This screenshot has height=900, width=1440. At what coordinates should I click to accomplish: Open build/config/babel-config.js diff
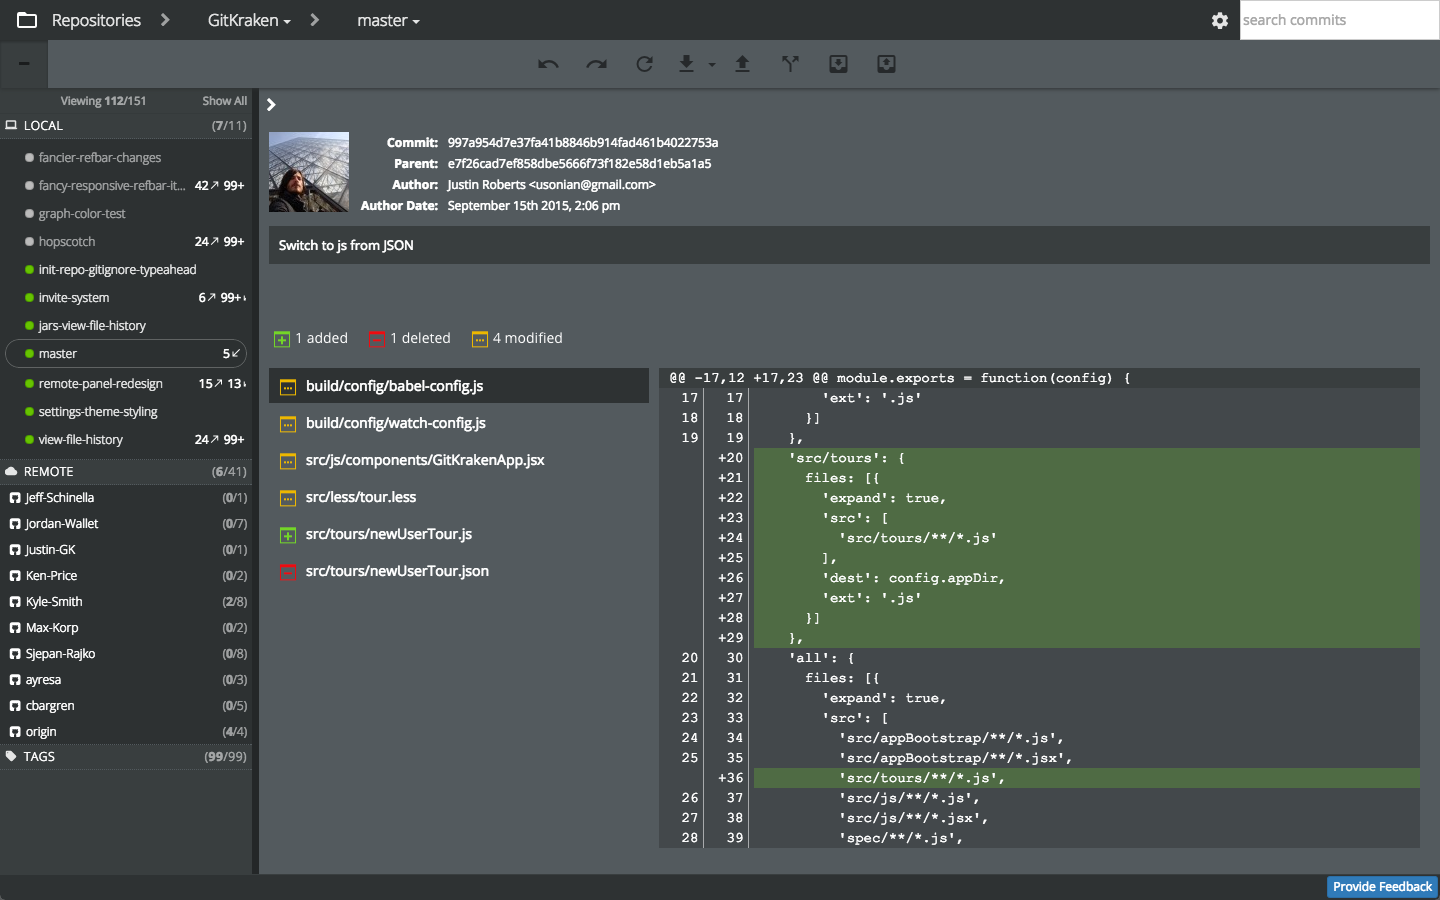click(459, 386)
